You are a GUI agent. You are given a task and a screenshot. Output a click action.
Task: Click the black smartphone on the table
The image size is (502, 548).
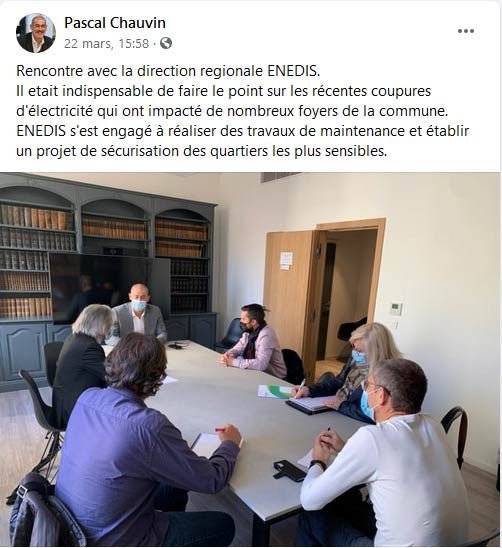(289, 470)
